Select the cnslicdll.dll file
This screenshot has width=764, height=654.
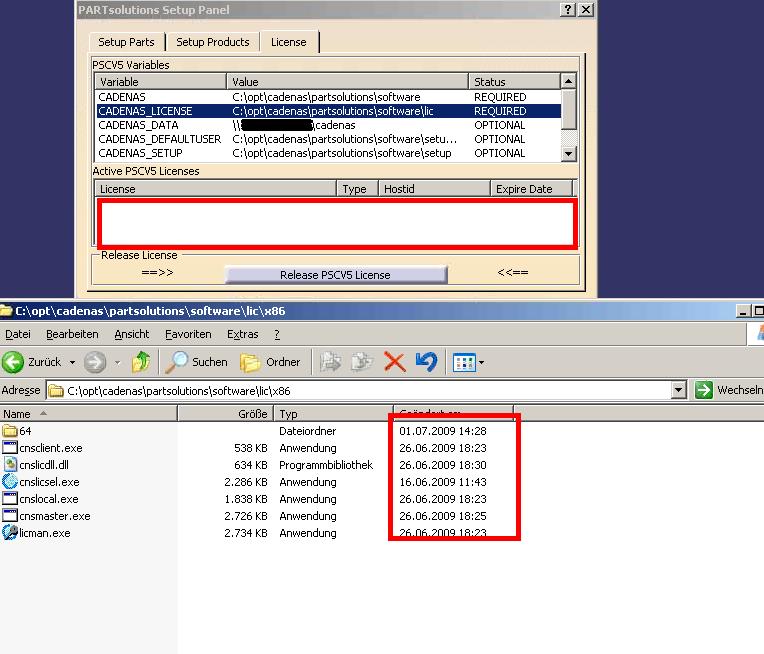pyautogui.click(x=36, y=465)
